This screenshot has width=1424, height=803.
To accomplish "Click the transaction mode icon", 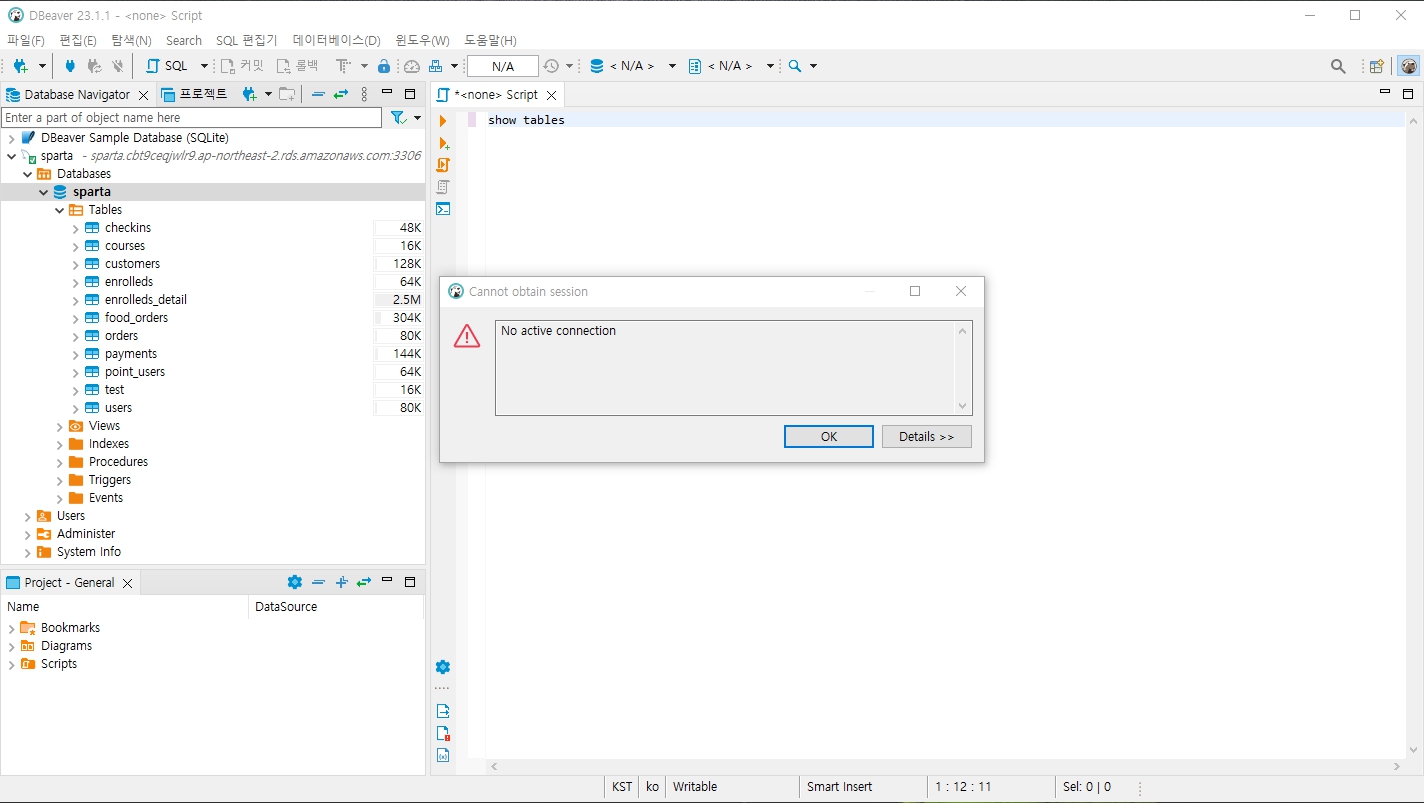I will point(343,66).
